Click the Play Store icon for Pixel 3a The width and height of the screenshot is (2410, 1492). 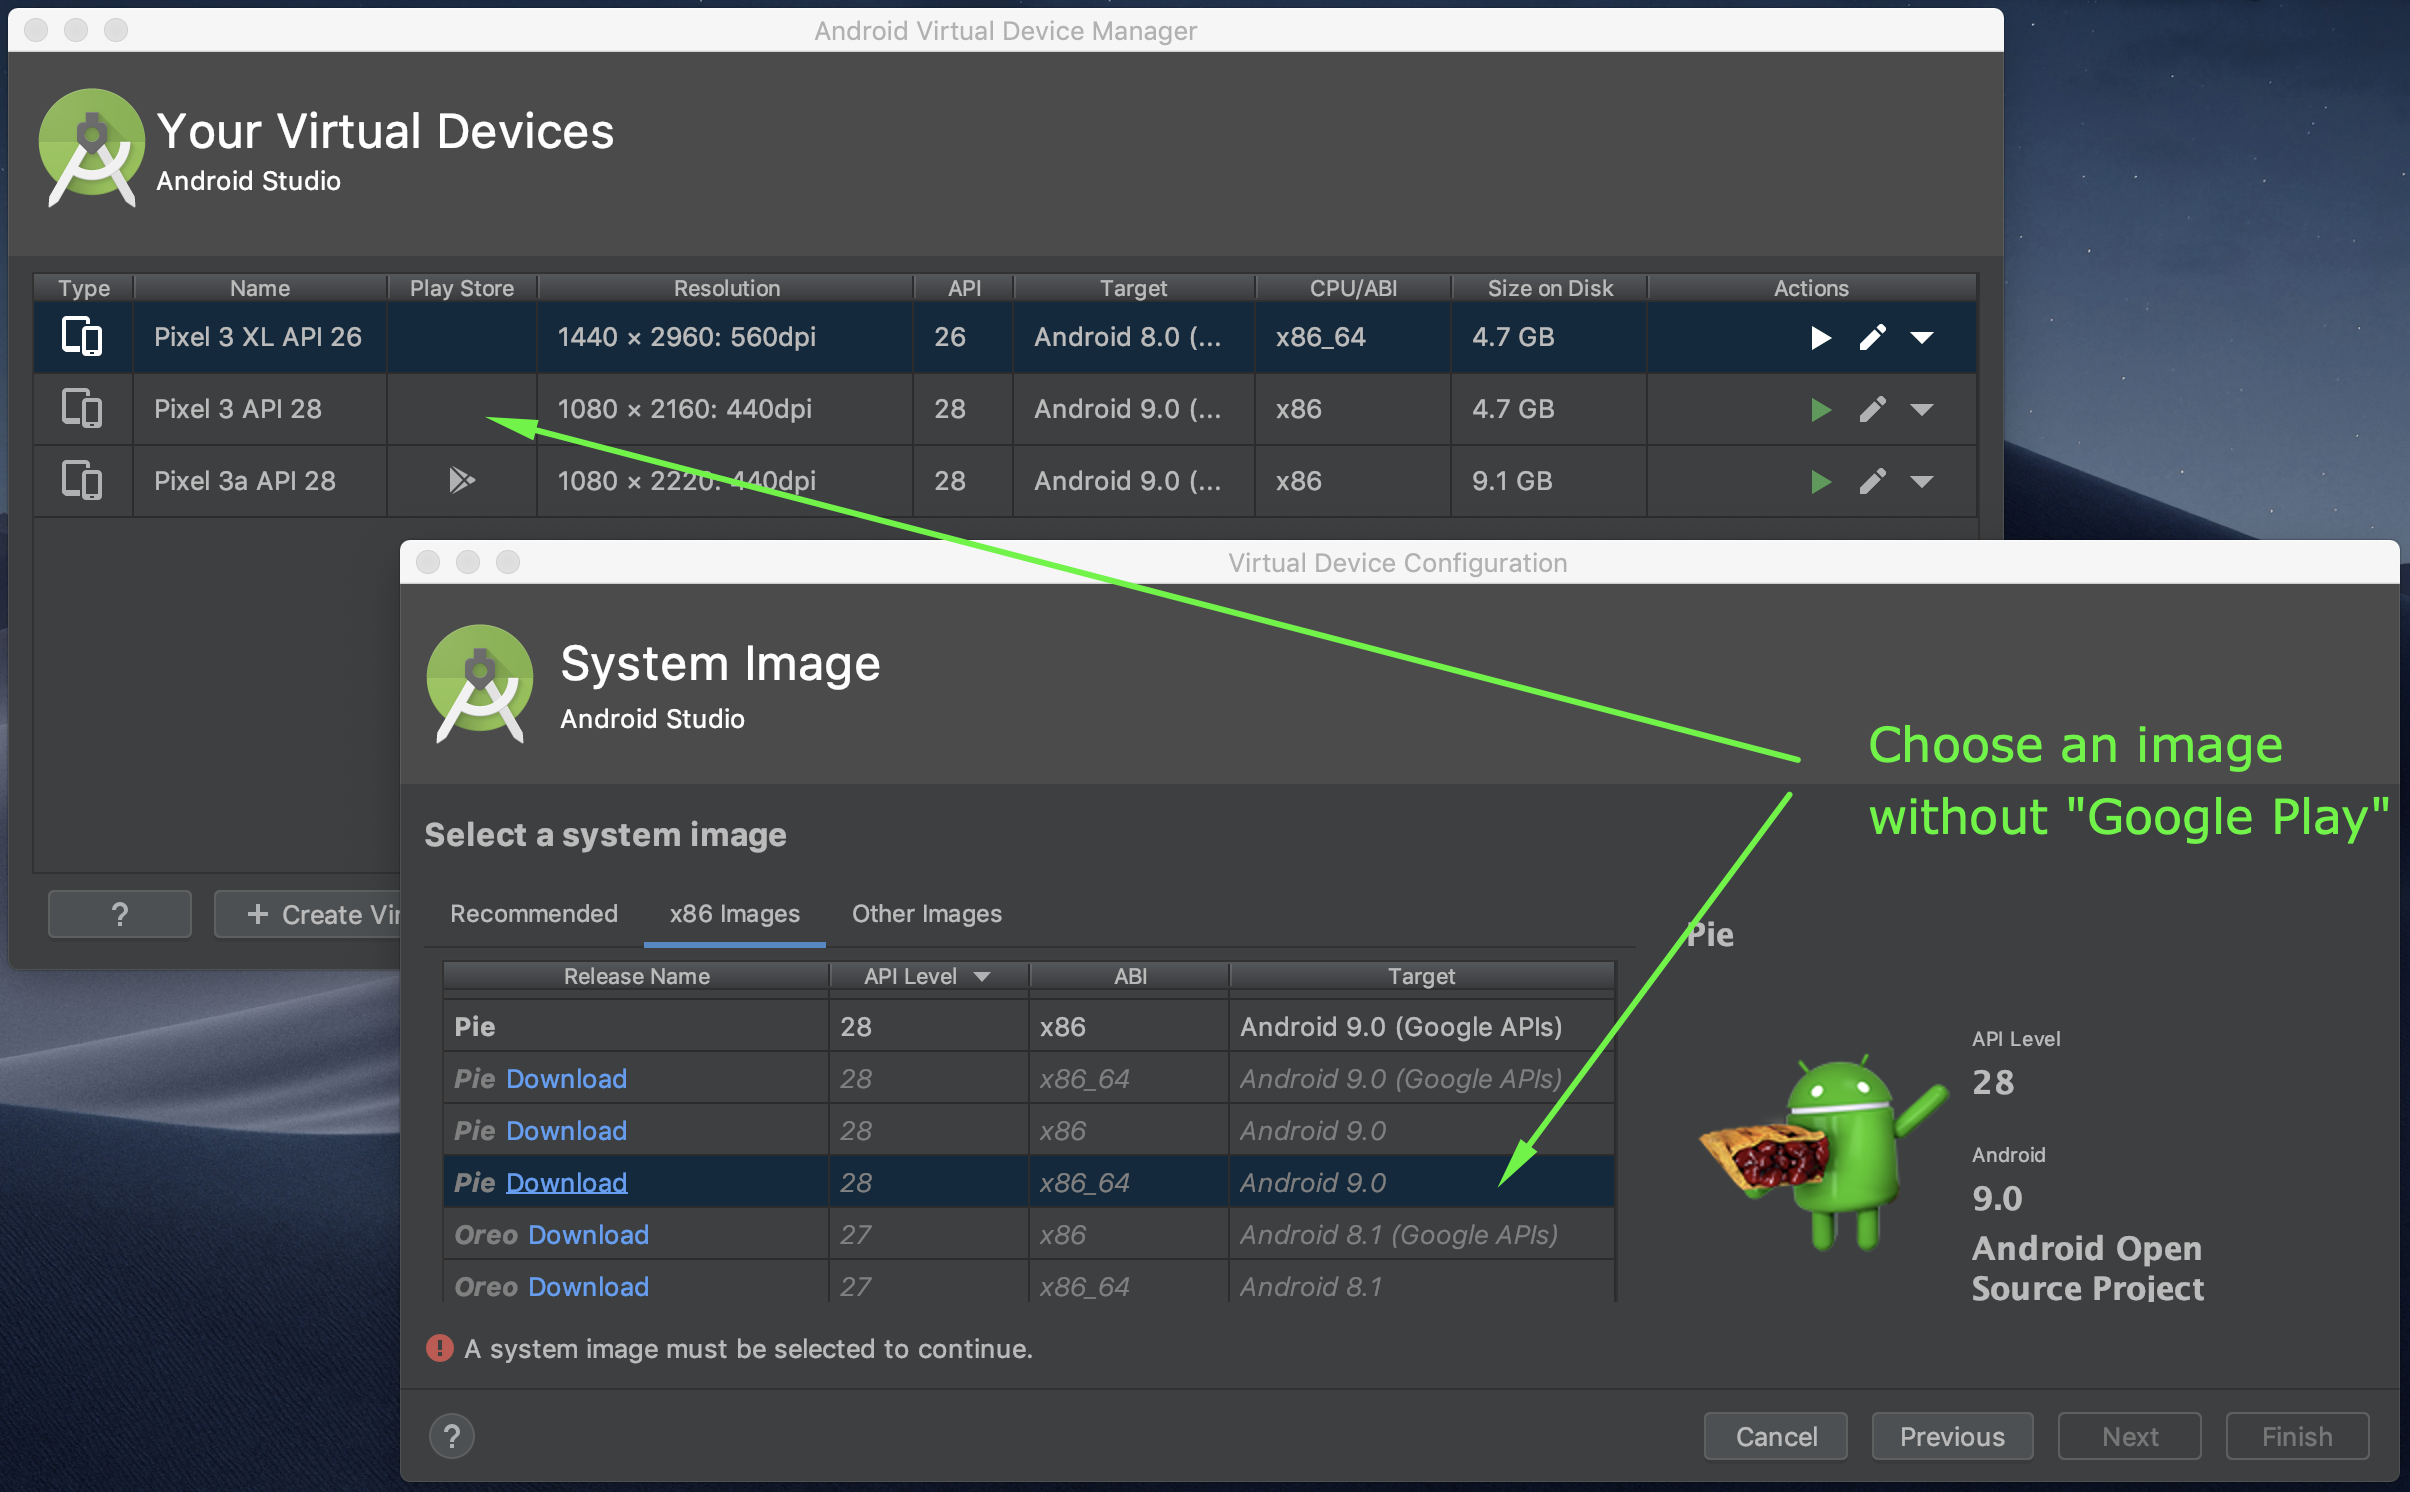[x=461, y=480]
